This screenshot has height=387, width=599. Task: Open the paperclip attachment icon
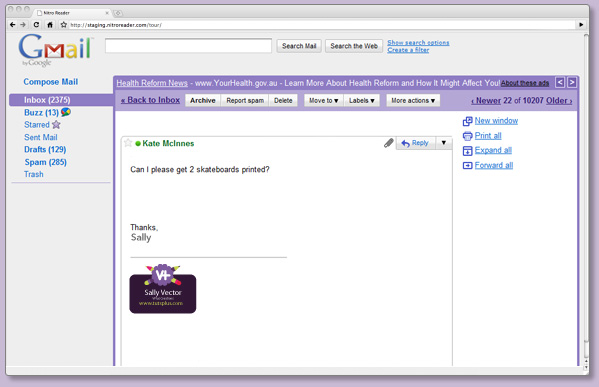(x=389, y=143)
